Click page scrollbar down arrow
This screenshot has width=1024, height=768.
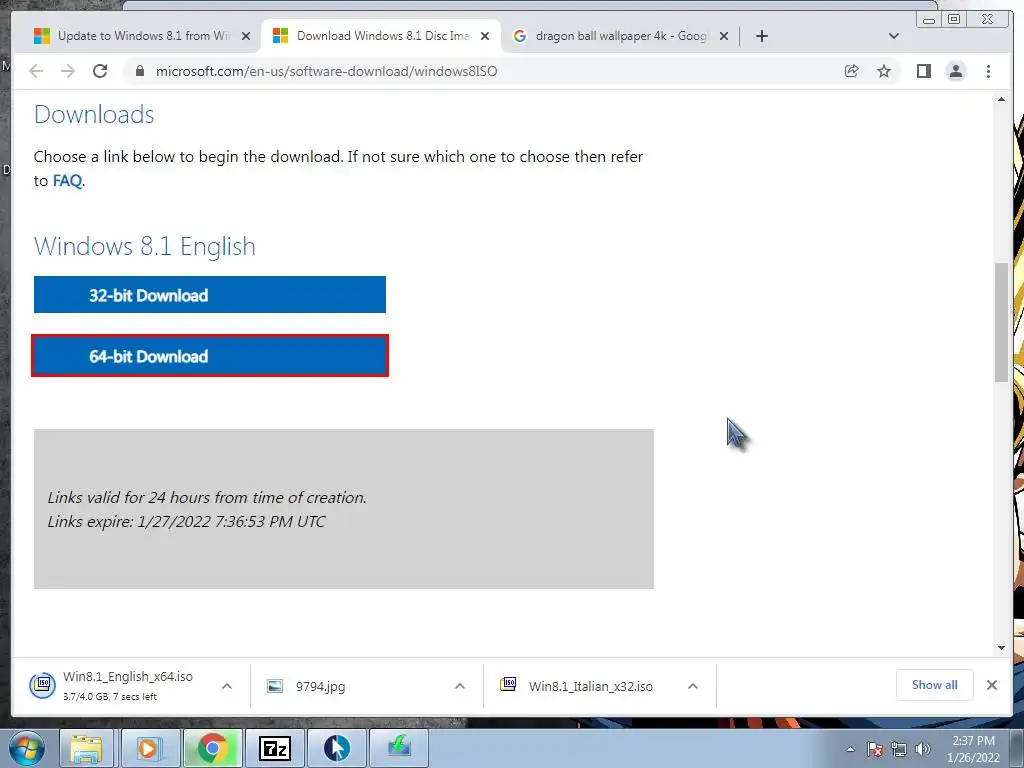tap(1001, 648)
